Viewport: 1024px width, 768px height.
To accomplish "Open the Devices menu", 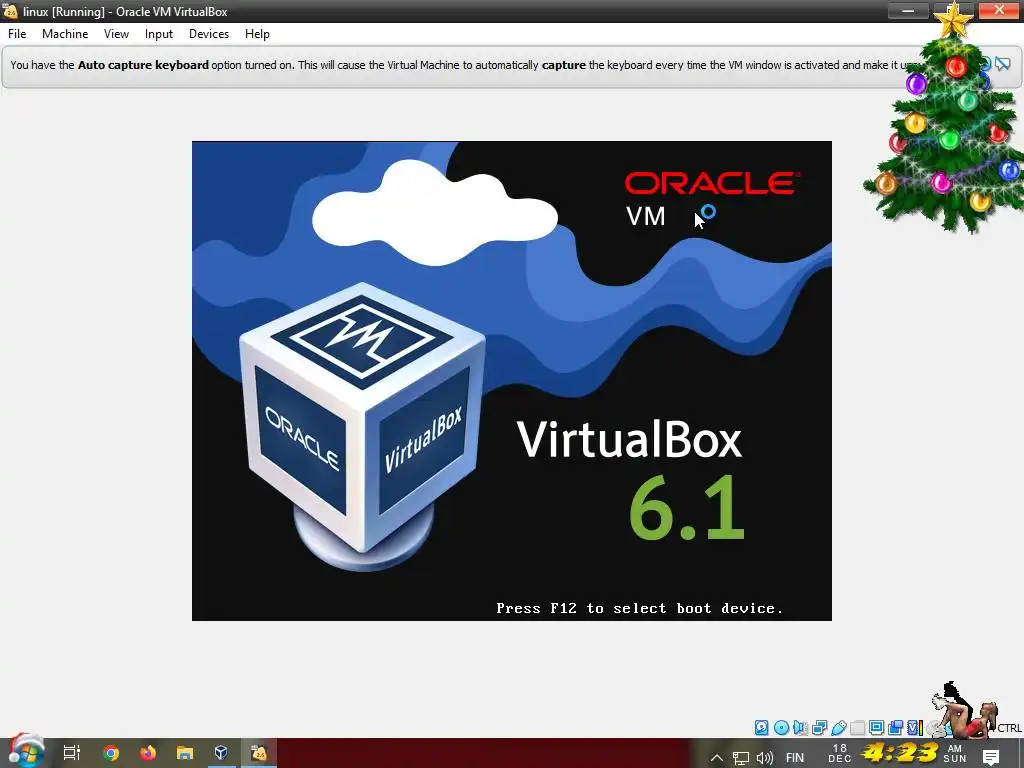I will (209, 34).
